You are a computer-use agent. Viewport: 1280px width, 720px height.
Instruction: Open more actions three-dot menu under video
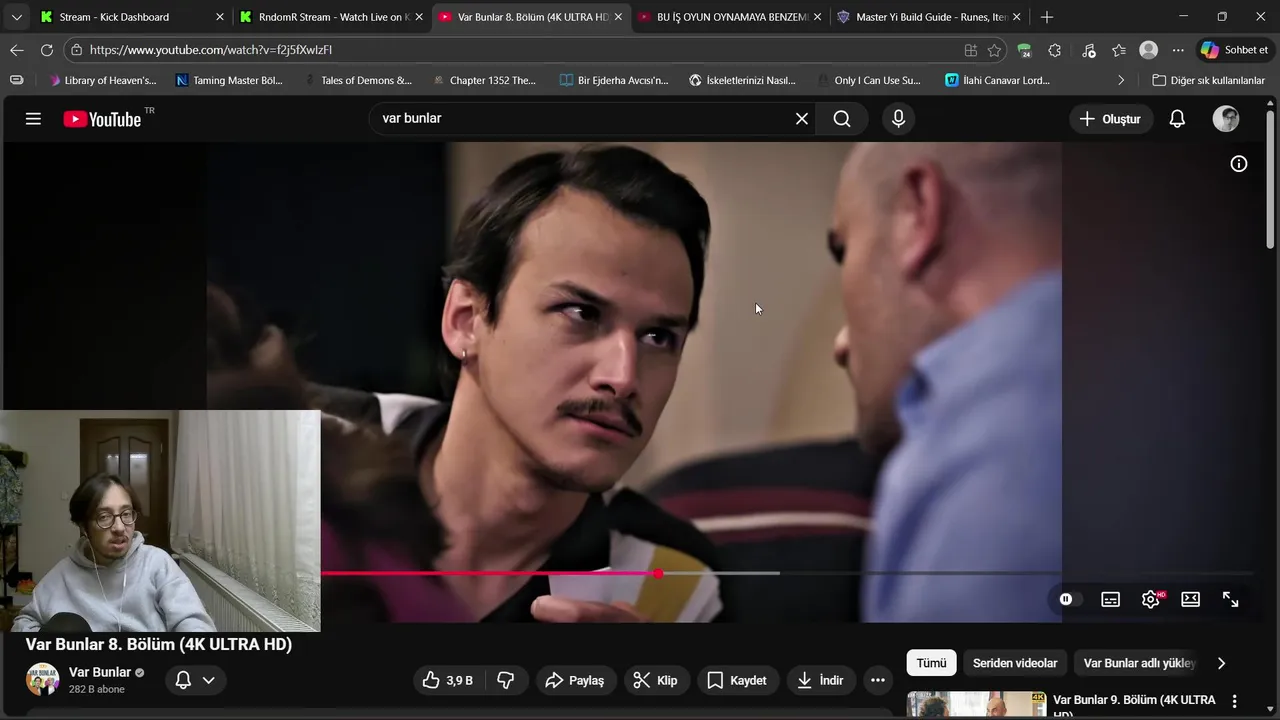pyautogui.click(x=878, y=680)
